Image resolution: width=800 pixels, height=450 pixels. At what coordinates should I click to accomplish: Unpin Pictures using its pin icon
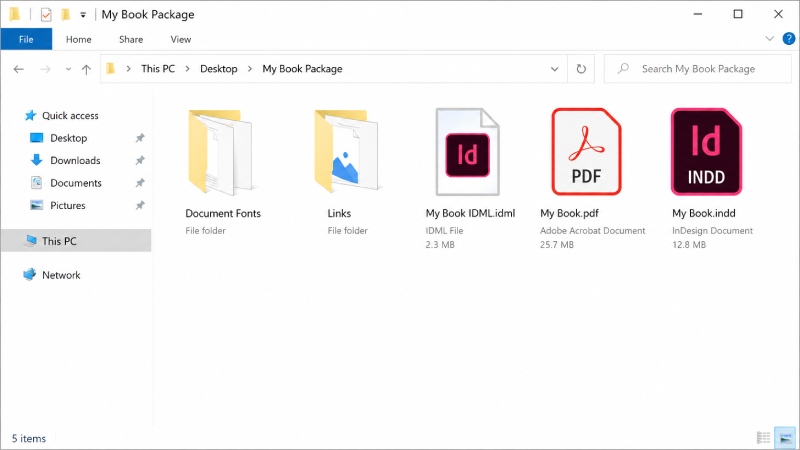tap(139, 206)
